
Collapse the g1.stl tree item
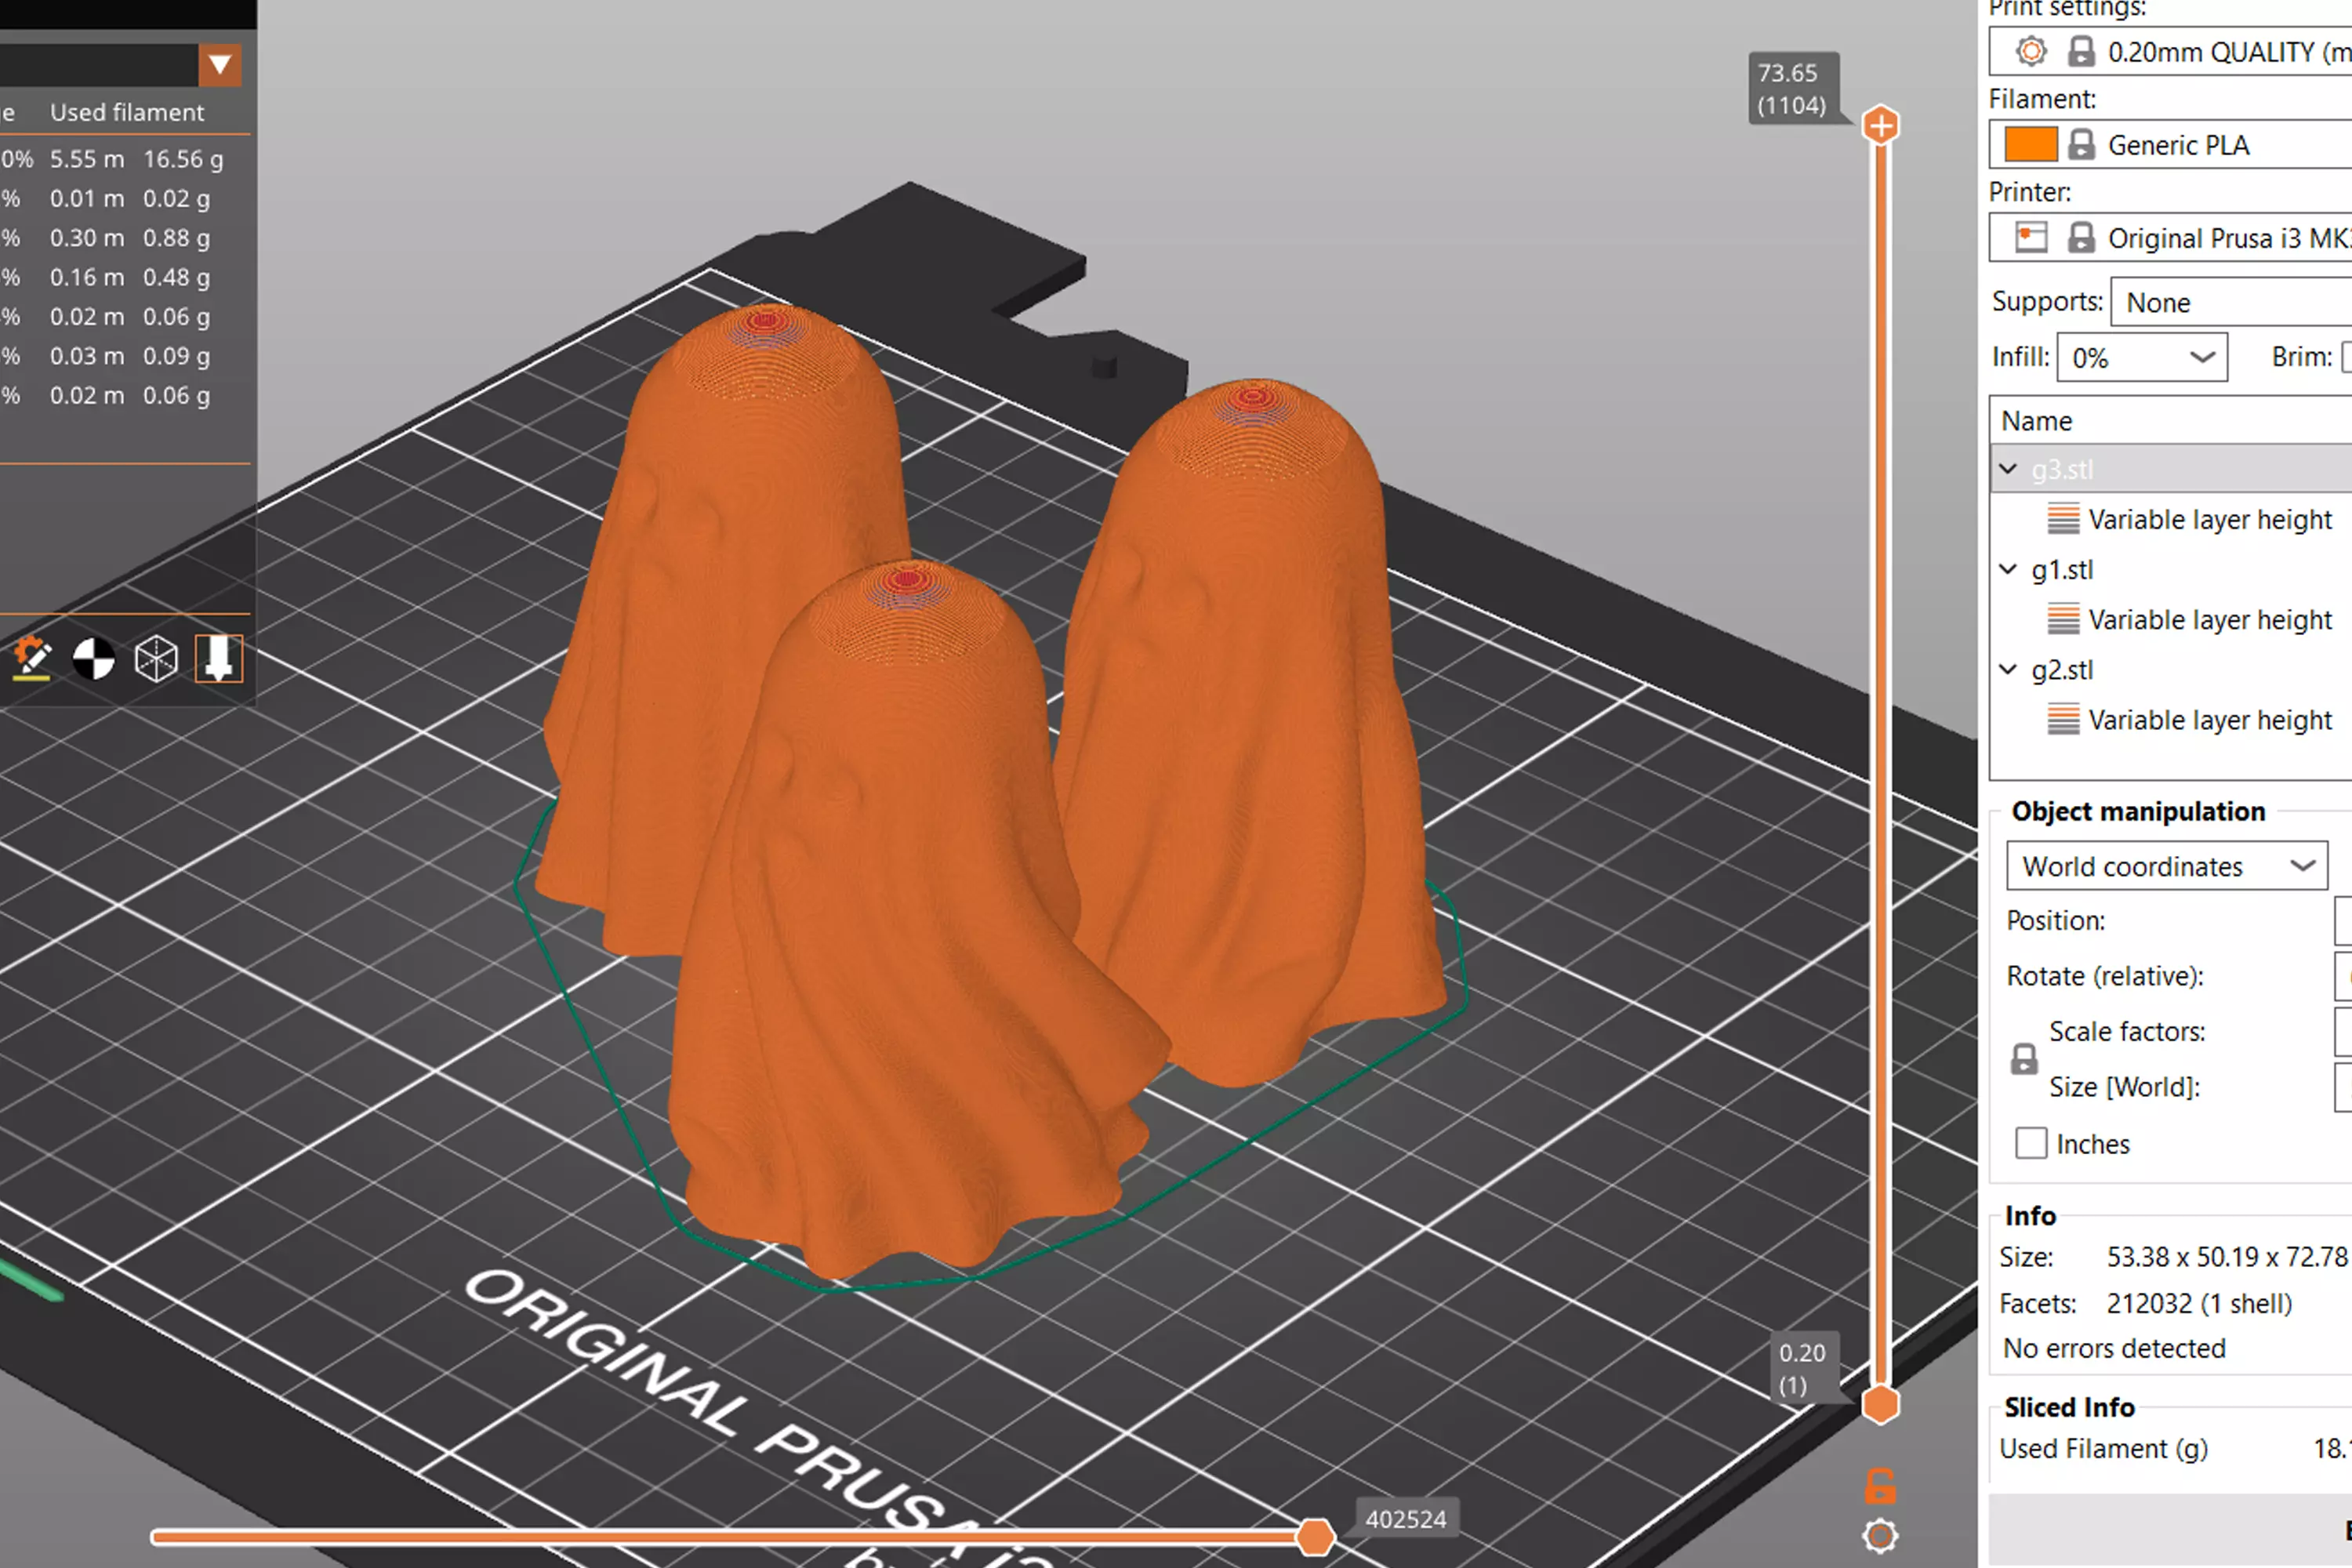(x=2008, y=569)
